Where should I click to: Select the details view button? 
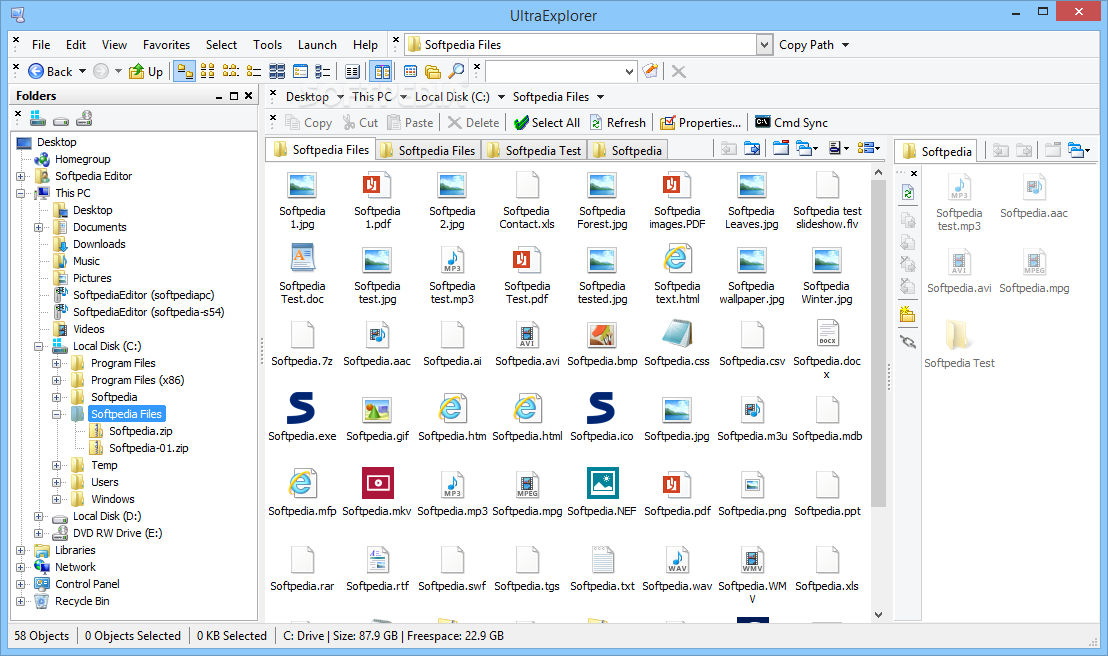[x=300, y=71]
